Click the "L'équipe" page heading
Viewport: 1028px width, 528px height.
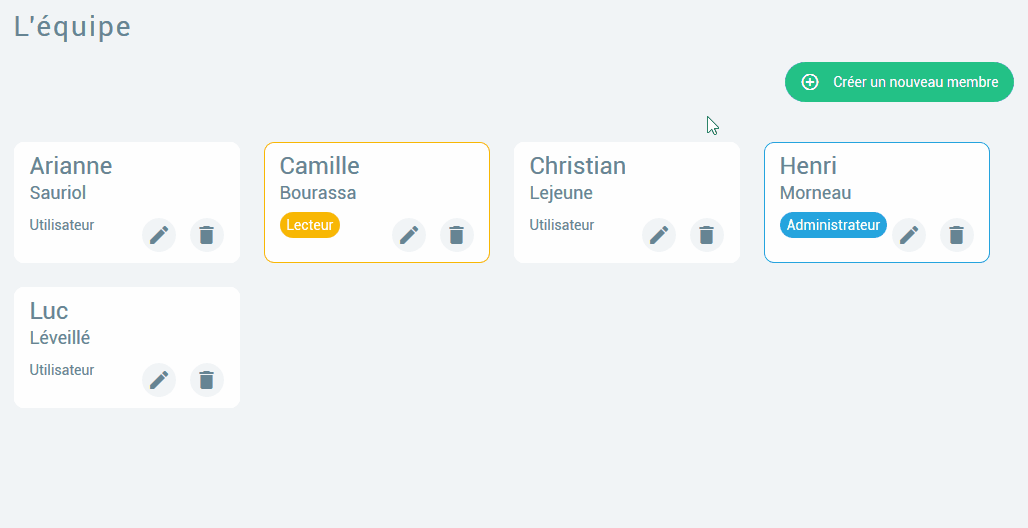tap(72, 27)
